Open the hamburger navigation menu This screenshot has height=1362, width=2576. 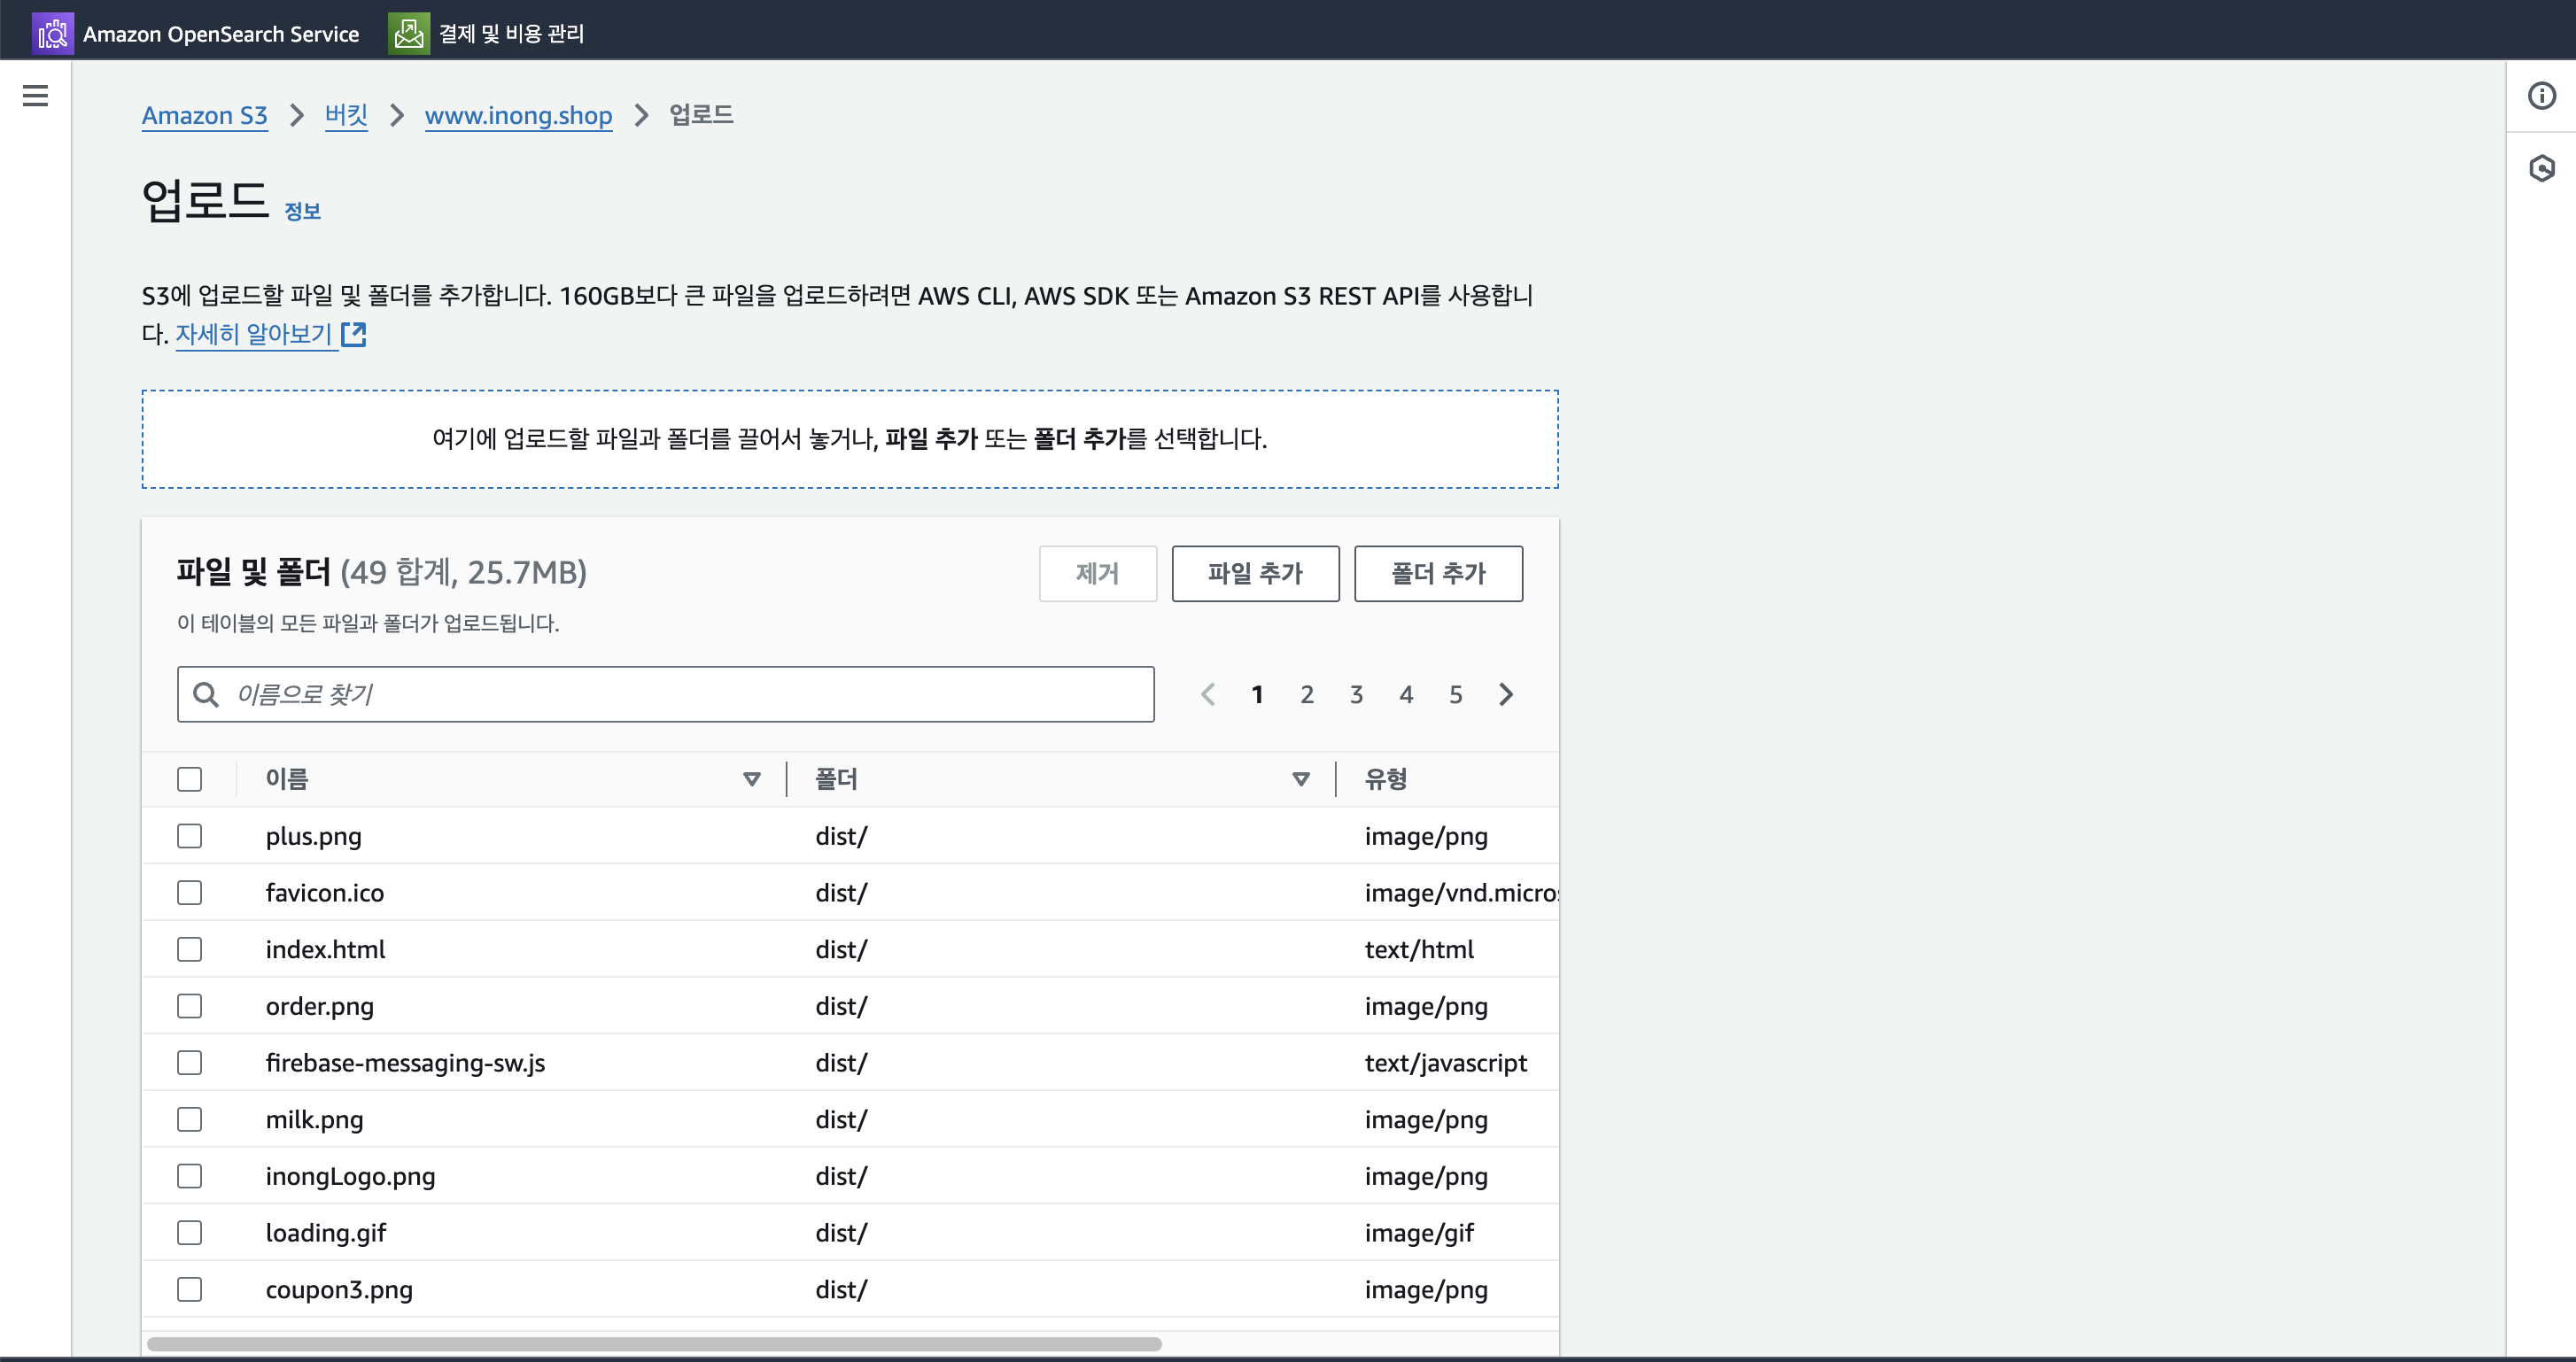(35, 96)
